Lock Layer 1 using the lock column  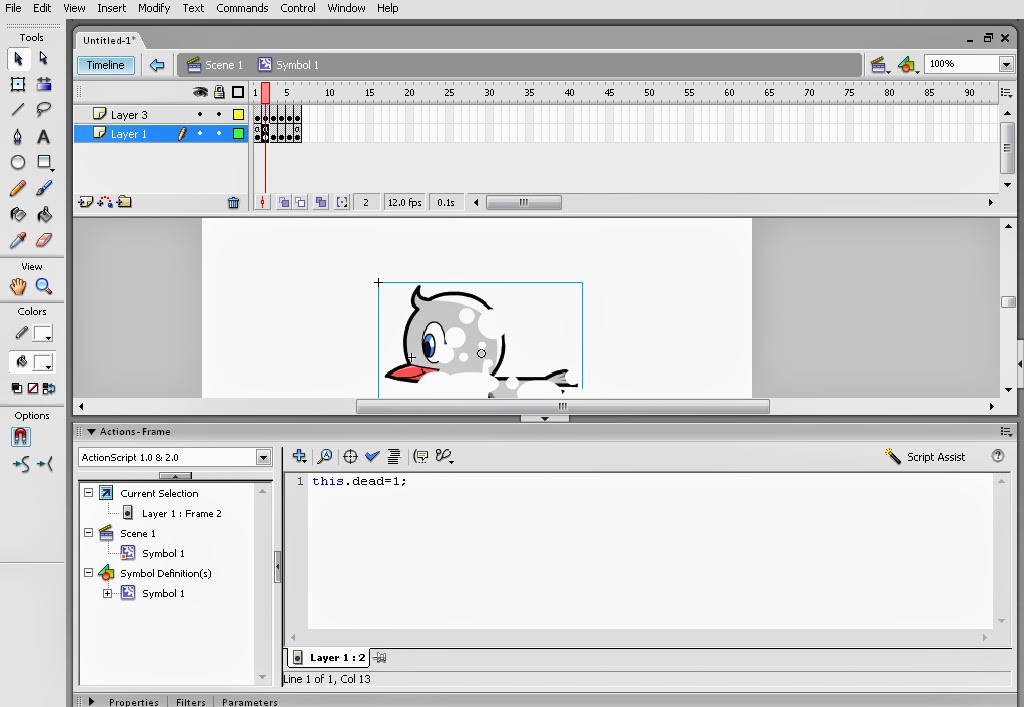pos(219,133)
